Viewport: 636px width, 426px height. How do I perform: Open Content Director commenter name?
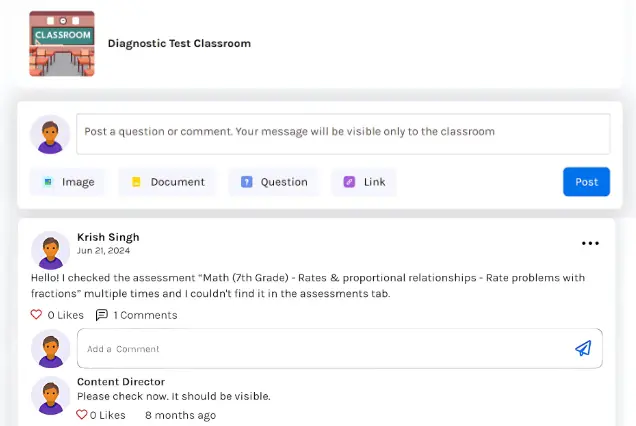point(121,382)
